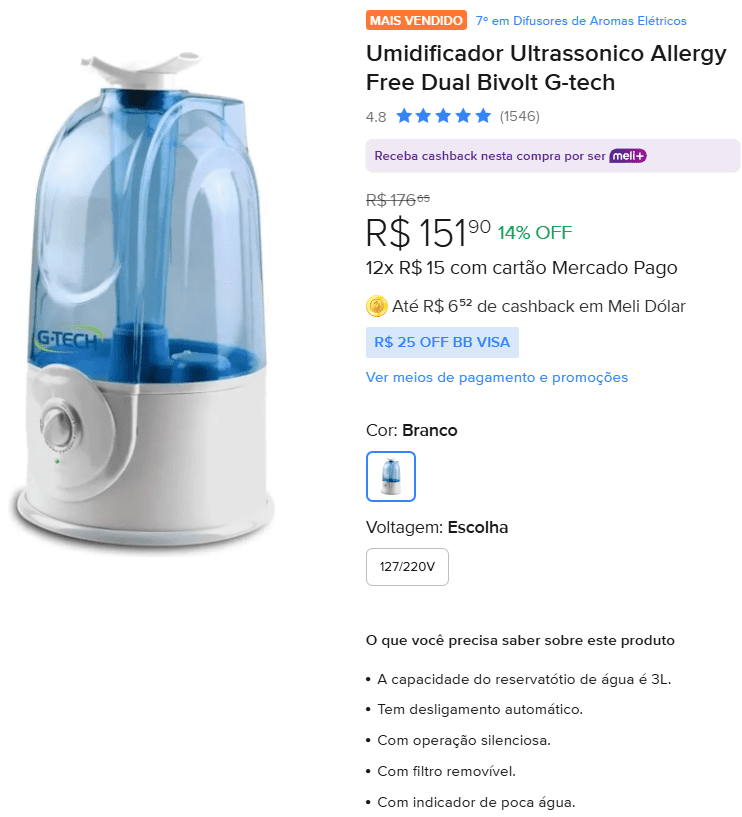Choose the Branco color thumbnail
The height and width of the screenshot is (817, 742).
tap(391, 476)
